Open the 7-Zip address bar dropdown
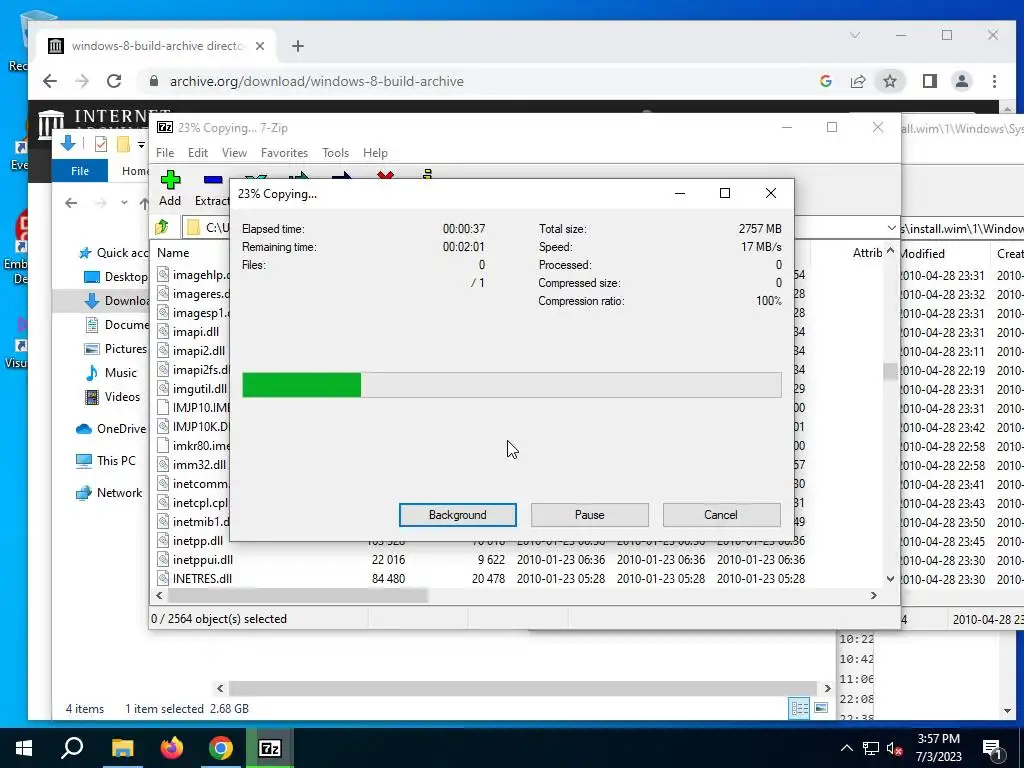 click(x=891, y=228)
